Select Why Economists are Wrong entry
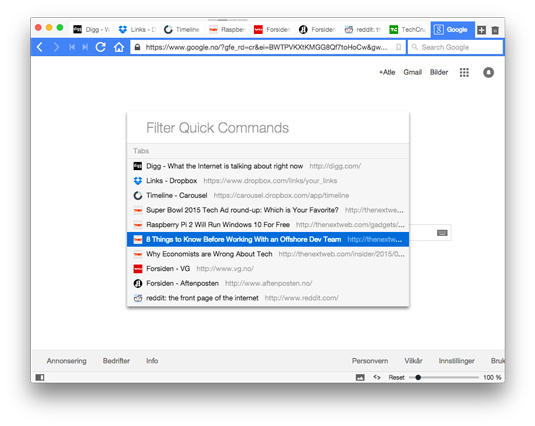Viewport: 535px width, 426px height. click(x=268, y=254)
